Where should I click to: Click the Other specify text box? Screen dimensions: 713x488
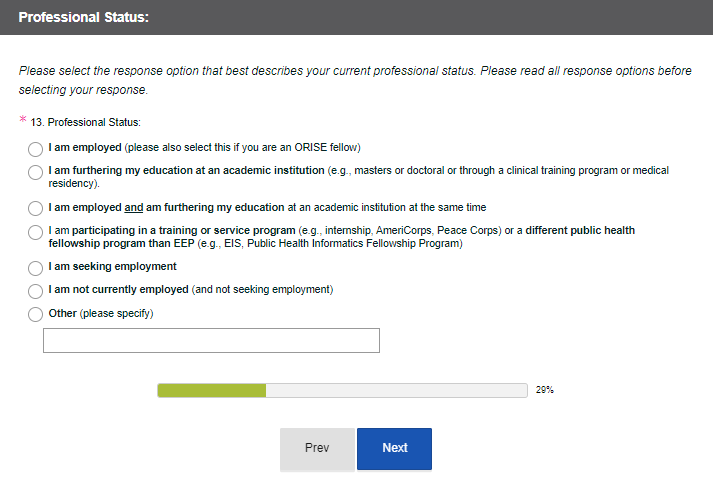tap(211, 340)
